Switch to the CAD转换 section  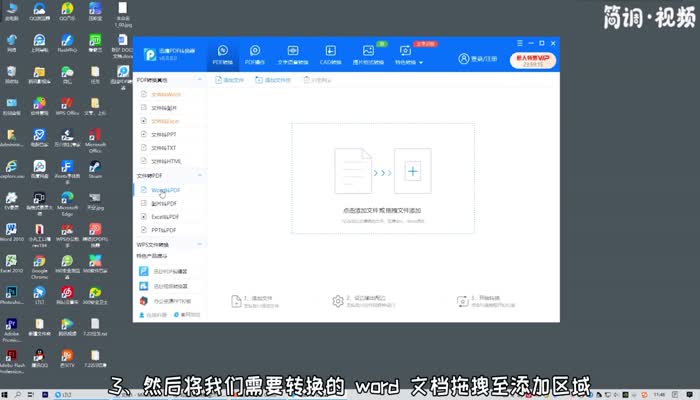click(333, 54)
